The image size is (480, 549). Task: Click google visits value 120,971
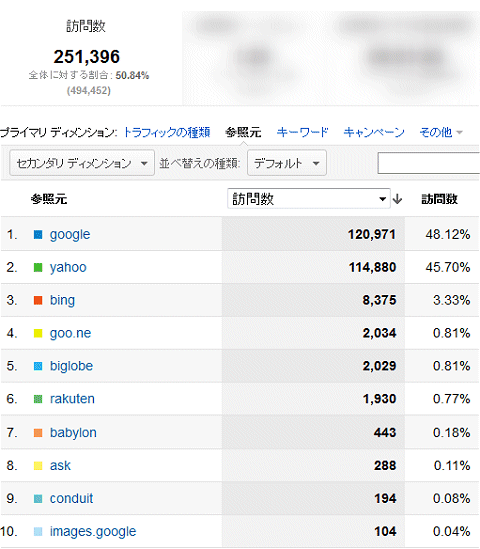(372, 234)
